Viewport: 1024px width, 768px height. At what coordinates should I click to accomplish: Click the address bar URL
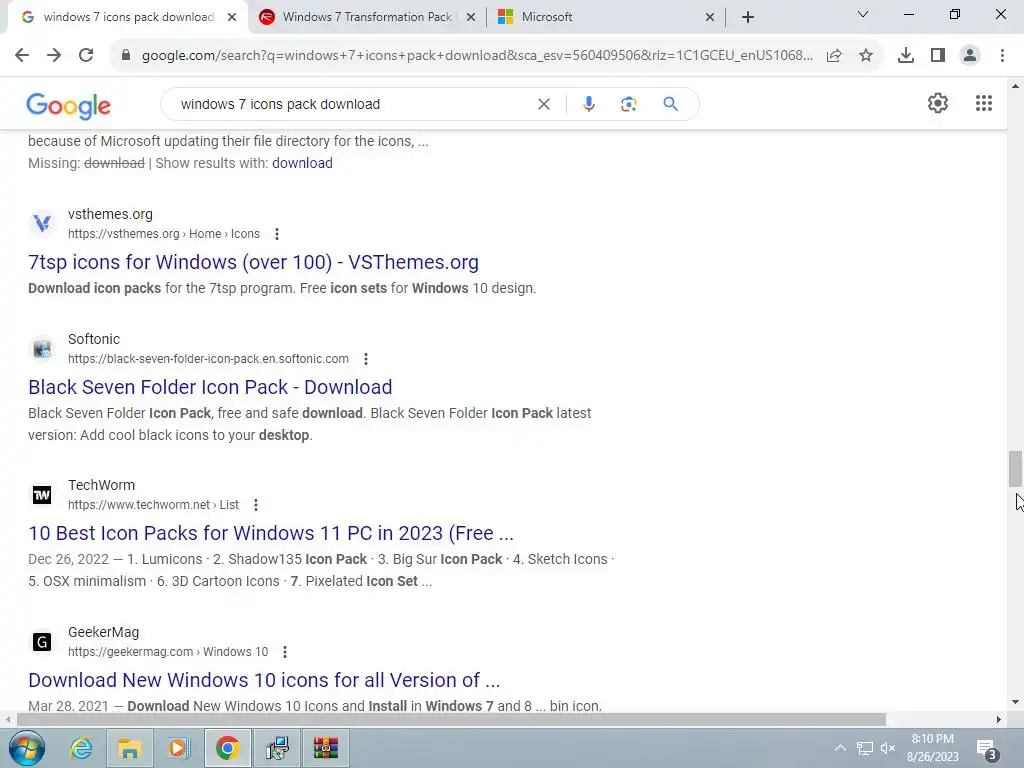tap(477, 56)
